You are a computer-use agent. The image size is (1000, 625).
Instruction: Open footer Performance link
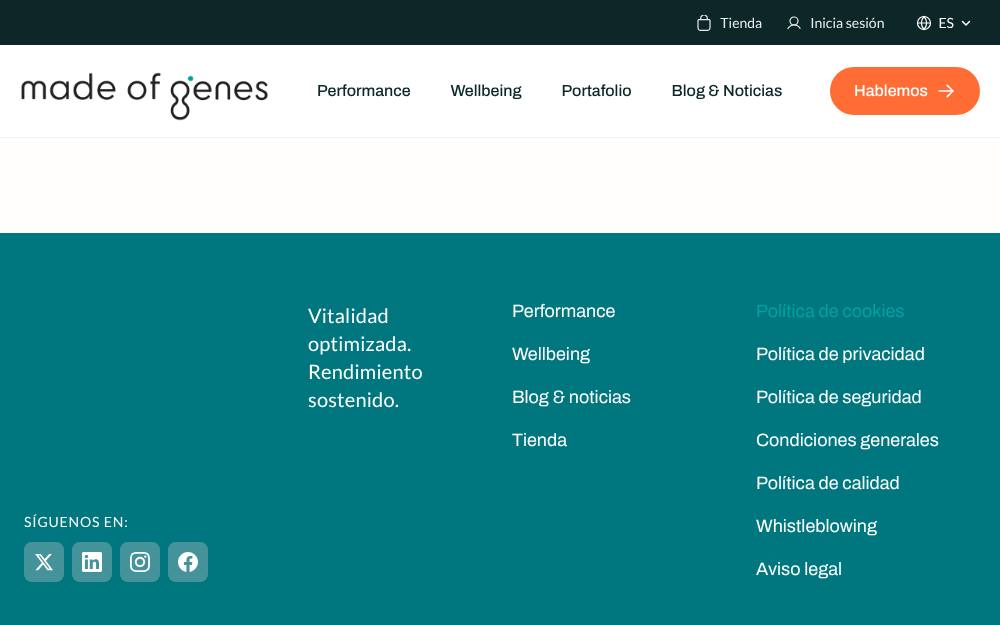point(564,311)
